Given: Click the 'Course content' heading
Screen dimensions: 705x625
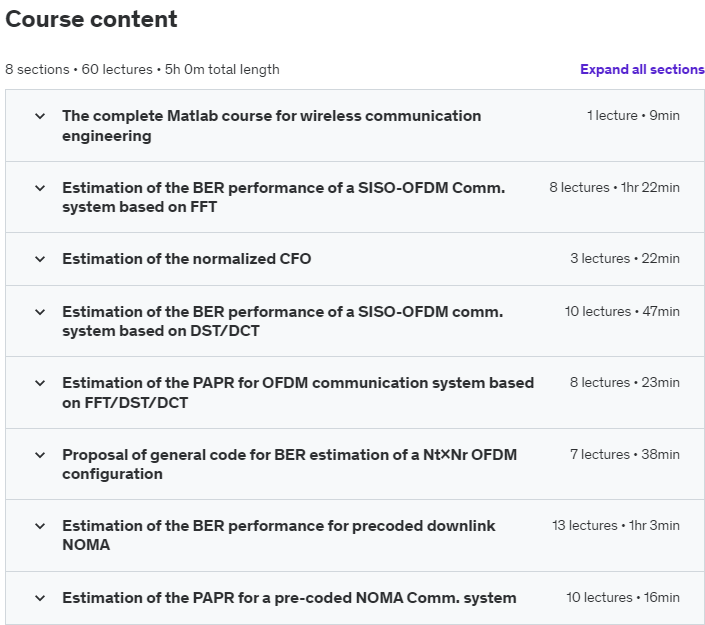Looking at the screenshot, I should tap(91, 19).
